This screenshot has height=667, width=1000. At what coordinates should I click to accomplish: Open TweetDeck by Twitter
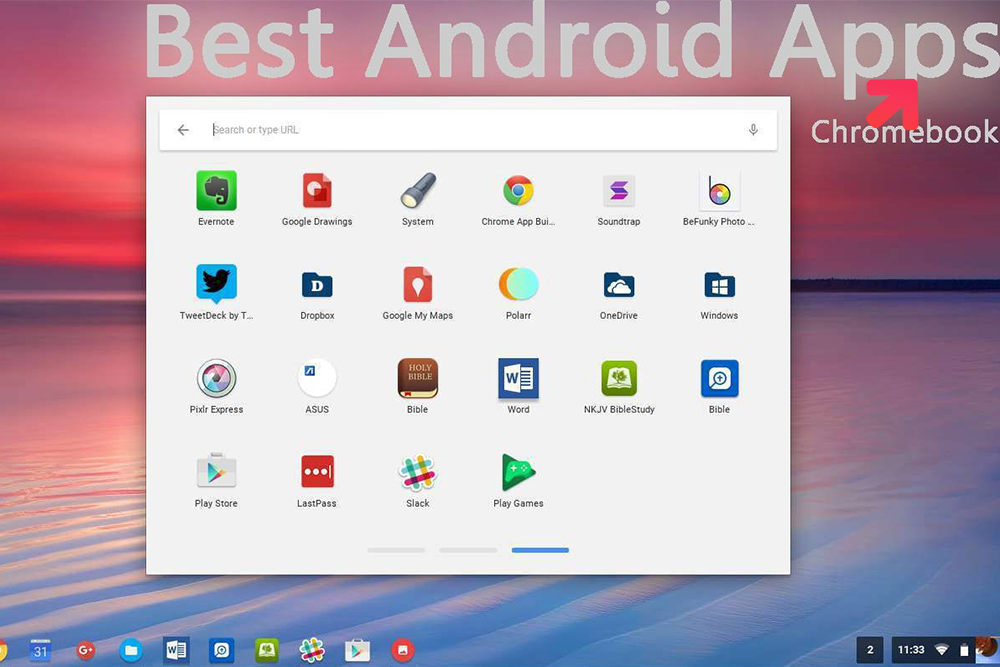pyautogui.click(x=216, y=284)
